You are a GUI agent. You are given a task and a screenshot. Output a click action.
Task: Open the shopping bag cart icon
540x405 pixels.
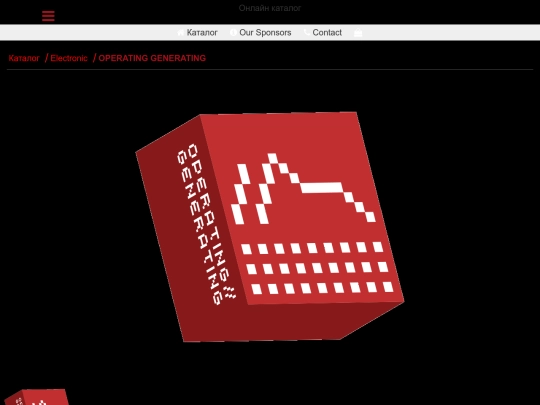[x=358, y=32]
